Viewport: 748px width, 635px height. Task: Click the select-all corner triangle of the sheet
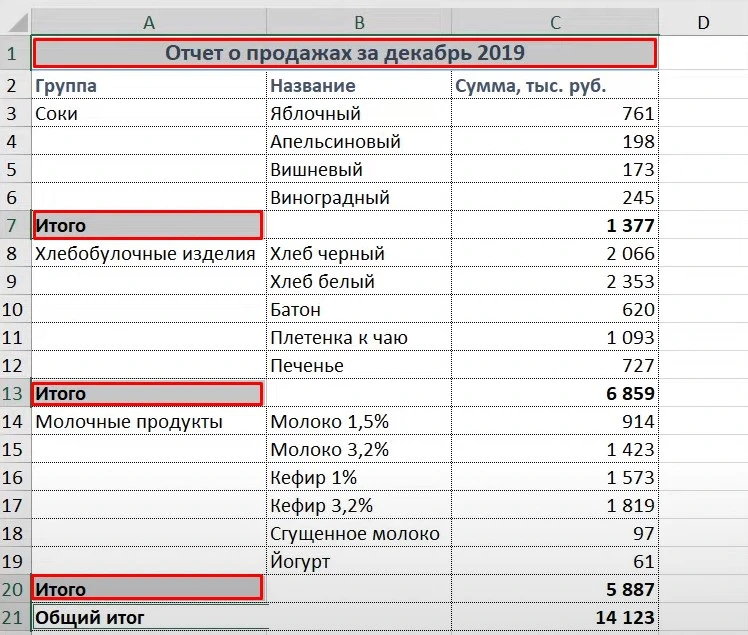coord(15,22)
